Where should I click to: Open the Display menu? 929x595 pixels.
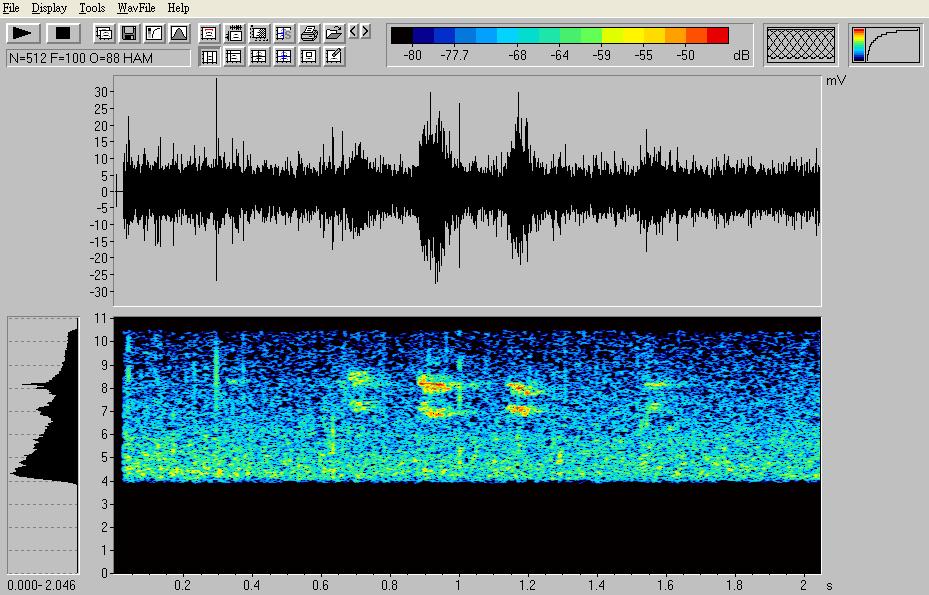click(49, 8)
